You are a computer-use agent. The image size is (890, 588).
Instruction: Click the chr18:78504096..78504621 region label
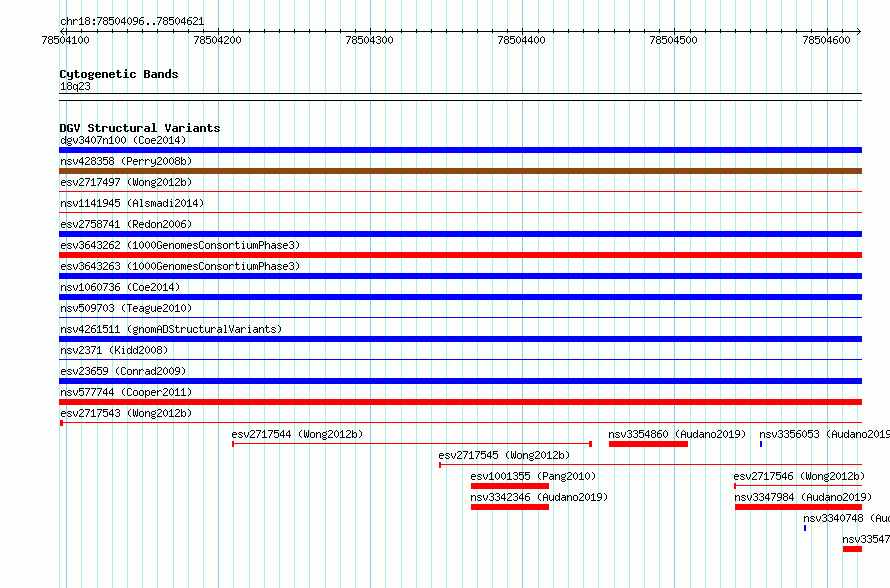pos(132,21)
